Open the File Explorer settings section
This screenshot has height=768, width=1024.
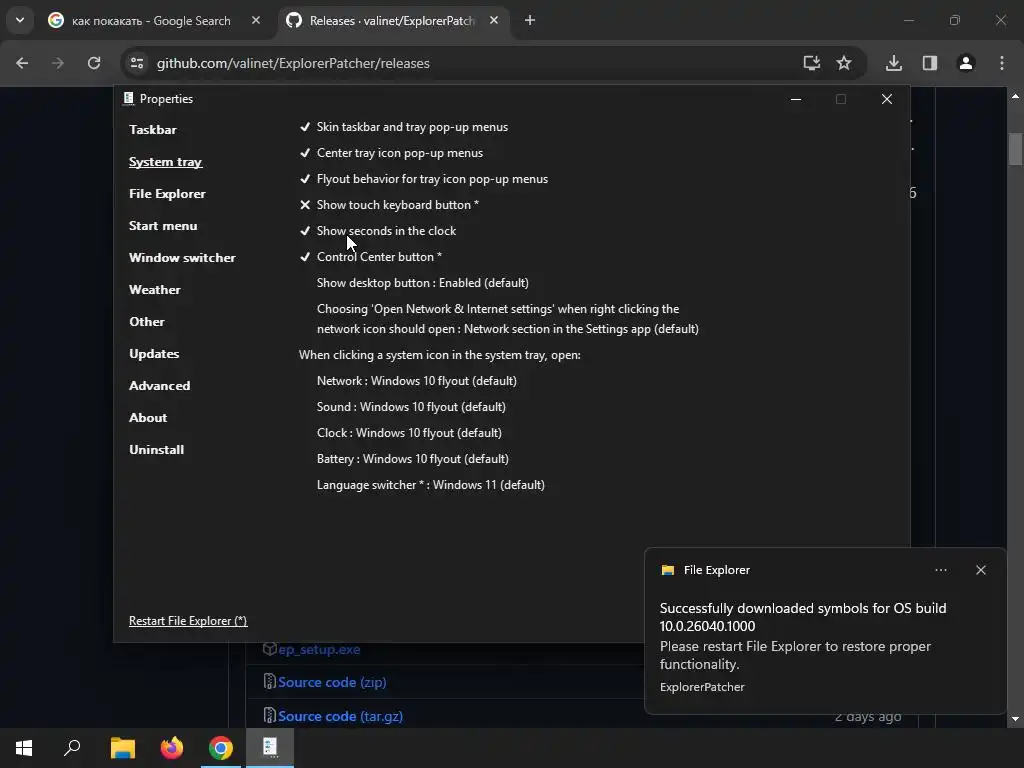[x=167, y=194]
